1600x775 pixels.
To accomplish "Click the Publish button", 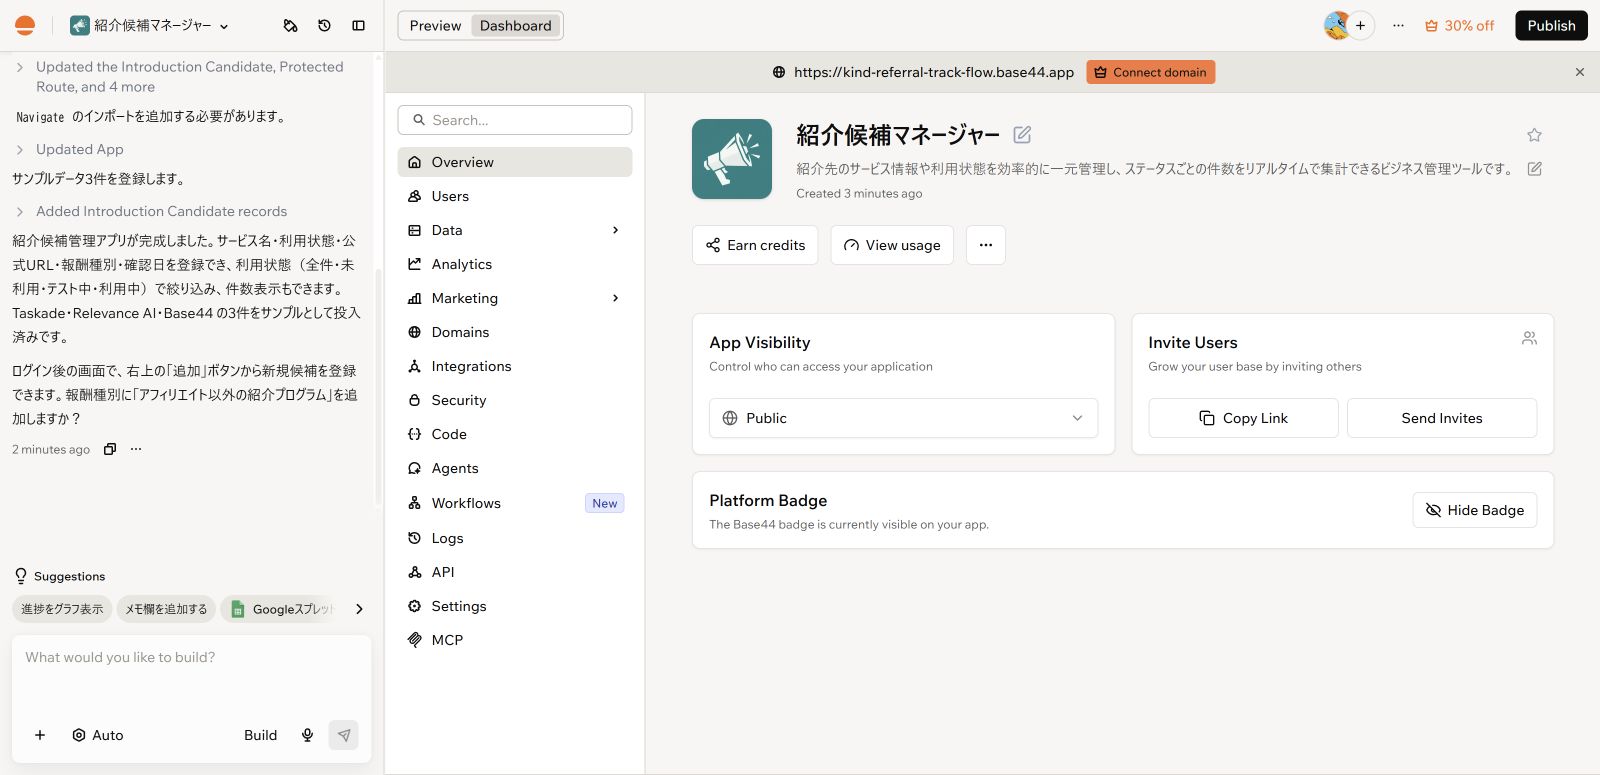I will 1551,26.
